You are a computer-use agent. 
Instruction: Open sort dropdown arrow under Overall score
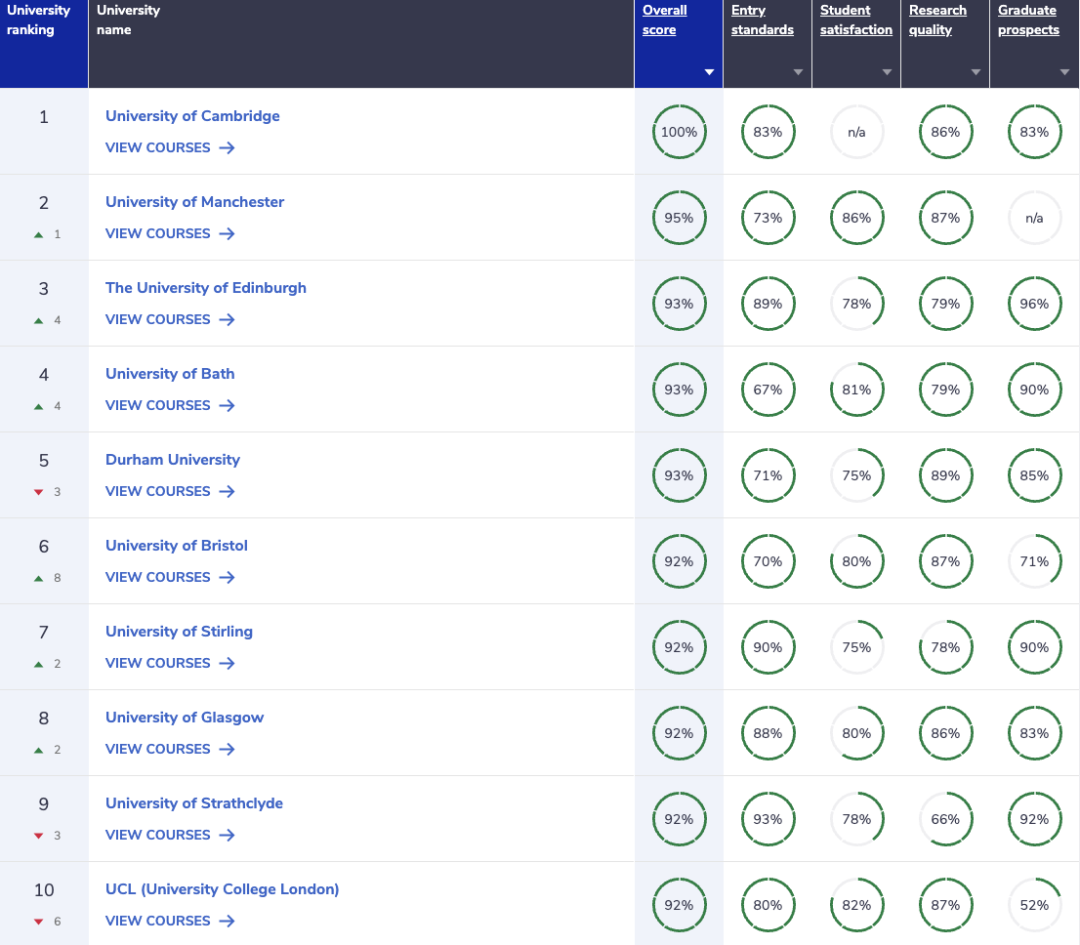click(x=709, y=72)
